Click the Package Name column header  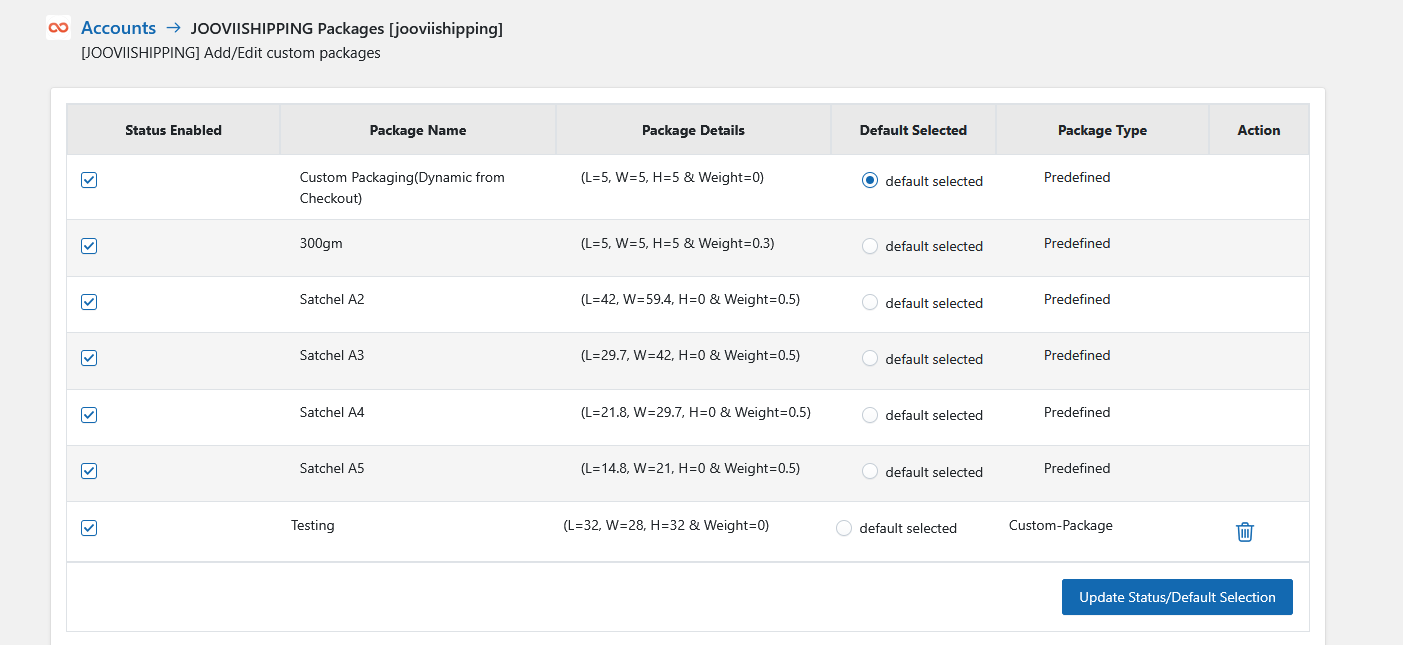(x=418, y=130)
